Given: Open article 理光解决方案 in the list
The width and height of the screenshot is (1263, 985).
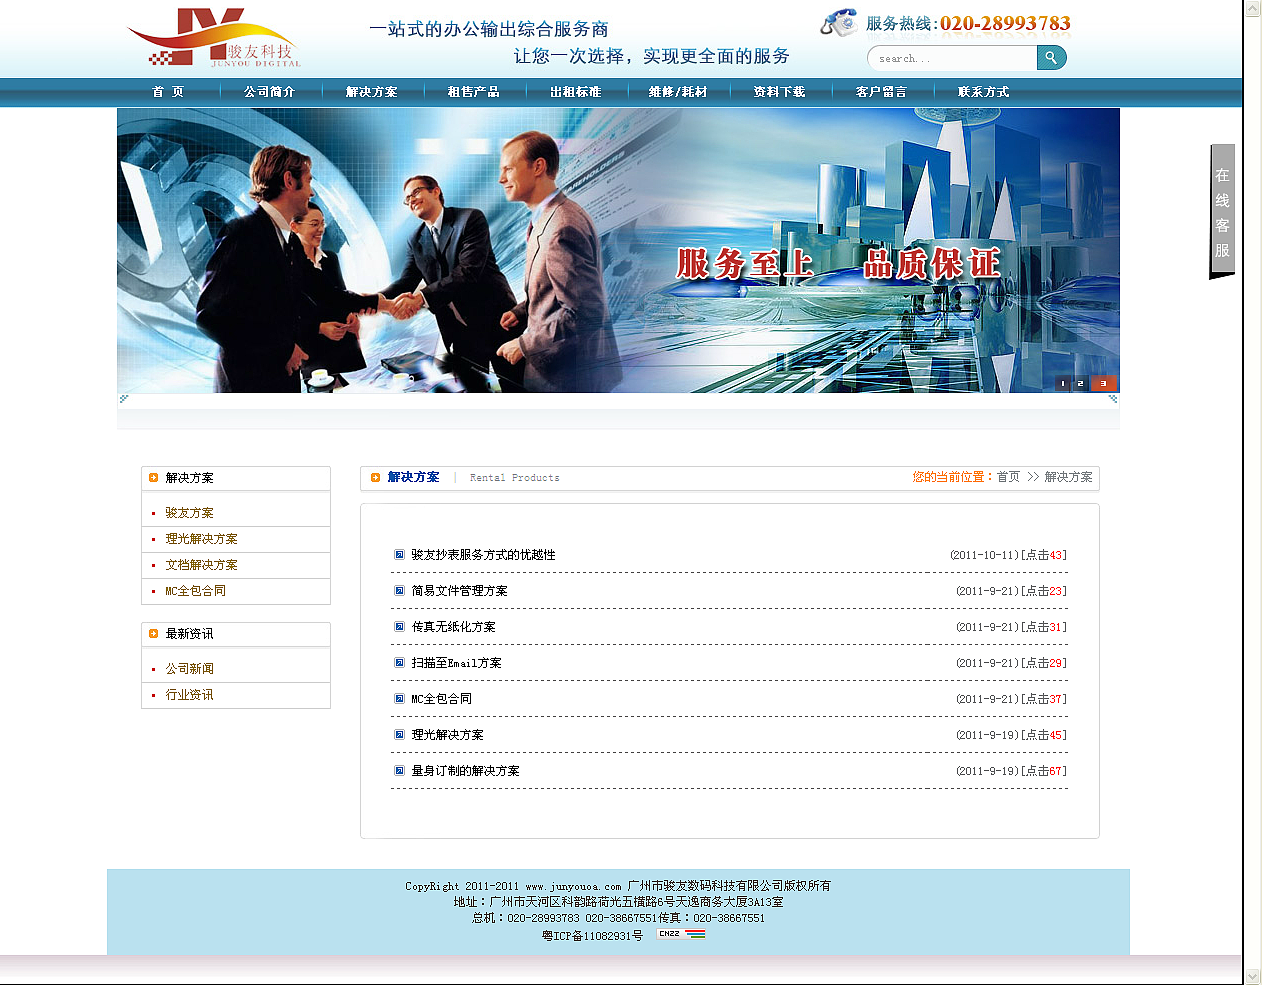Looking at the screenshot, I should pos(448,735).
